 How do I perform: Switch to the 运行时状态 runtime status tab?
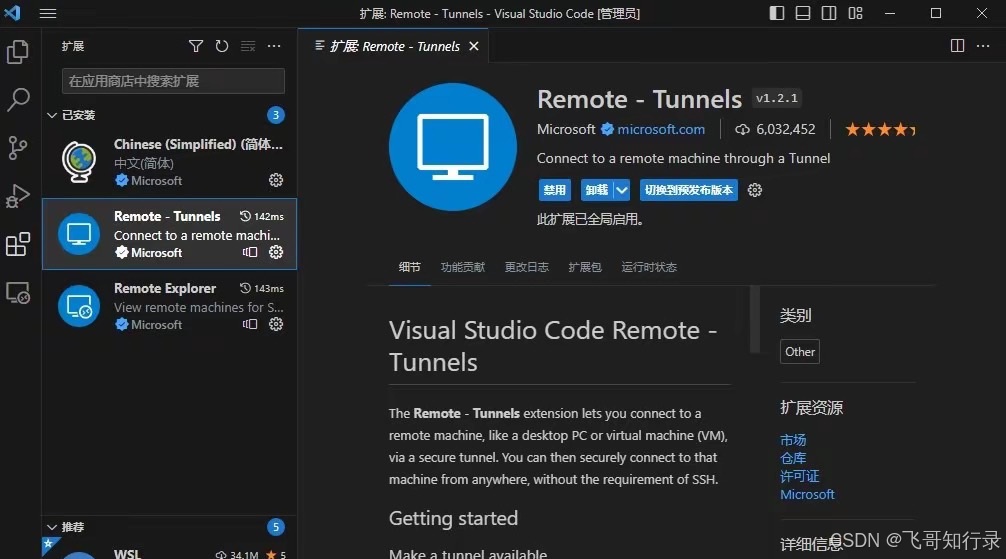click(649, 267)
